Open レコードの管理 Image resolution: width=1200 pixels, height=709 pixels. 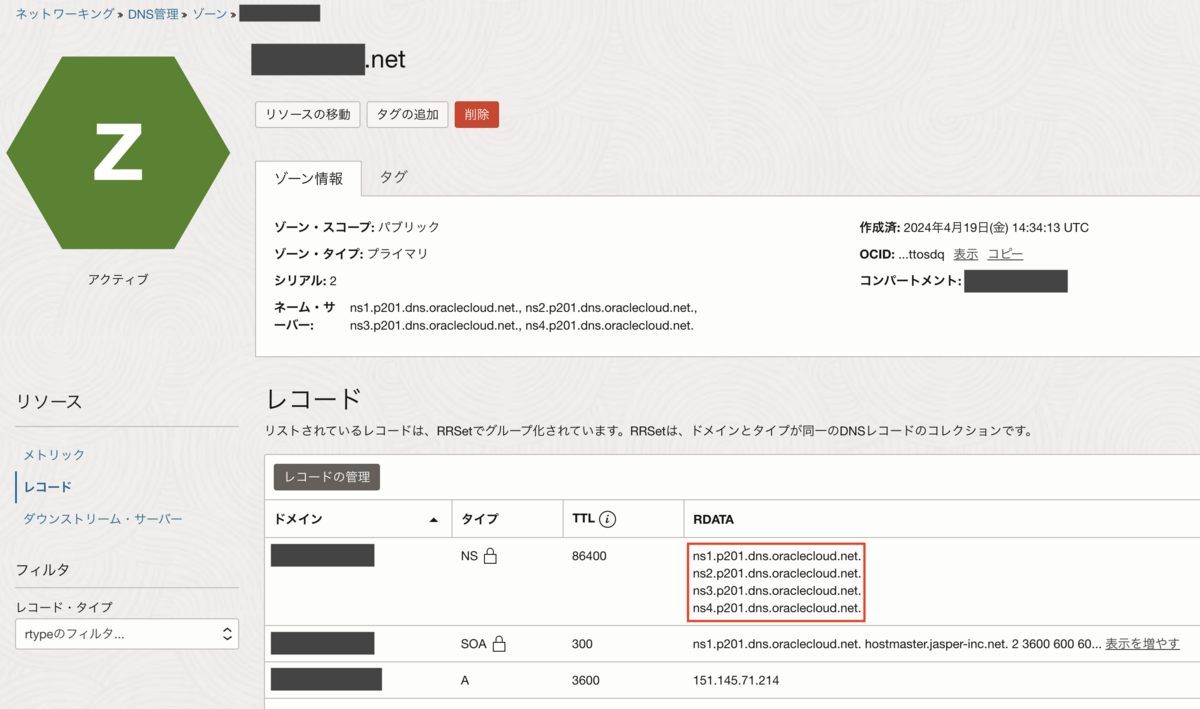[325, 477]
